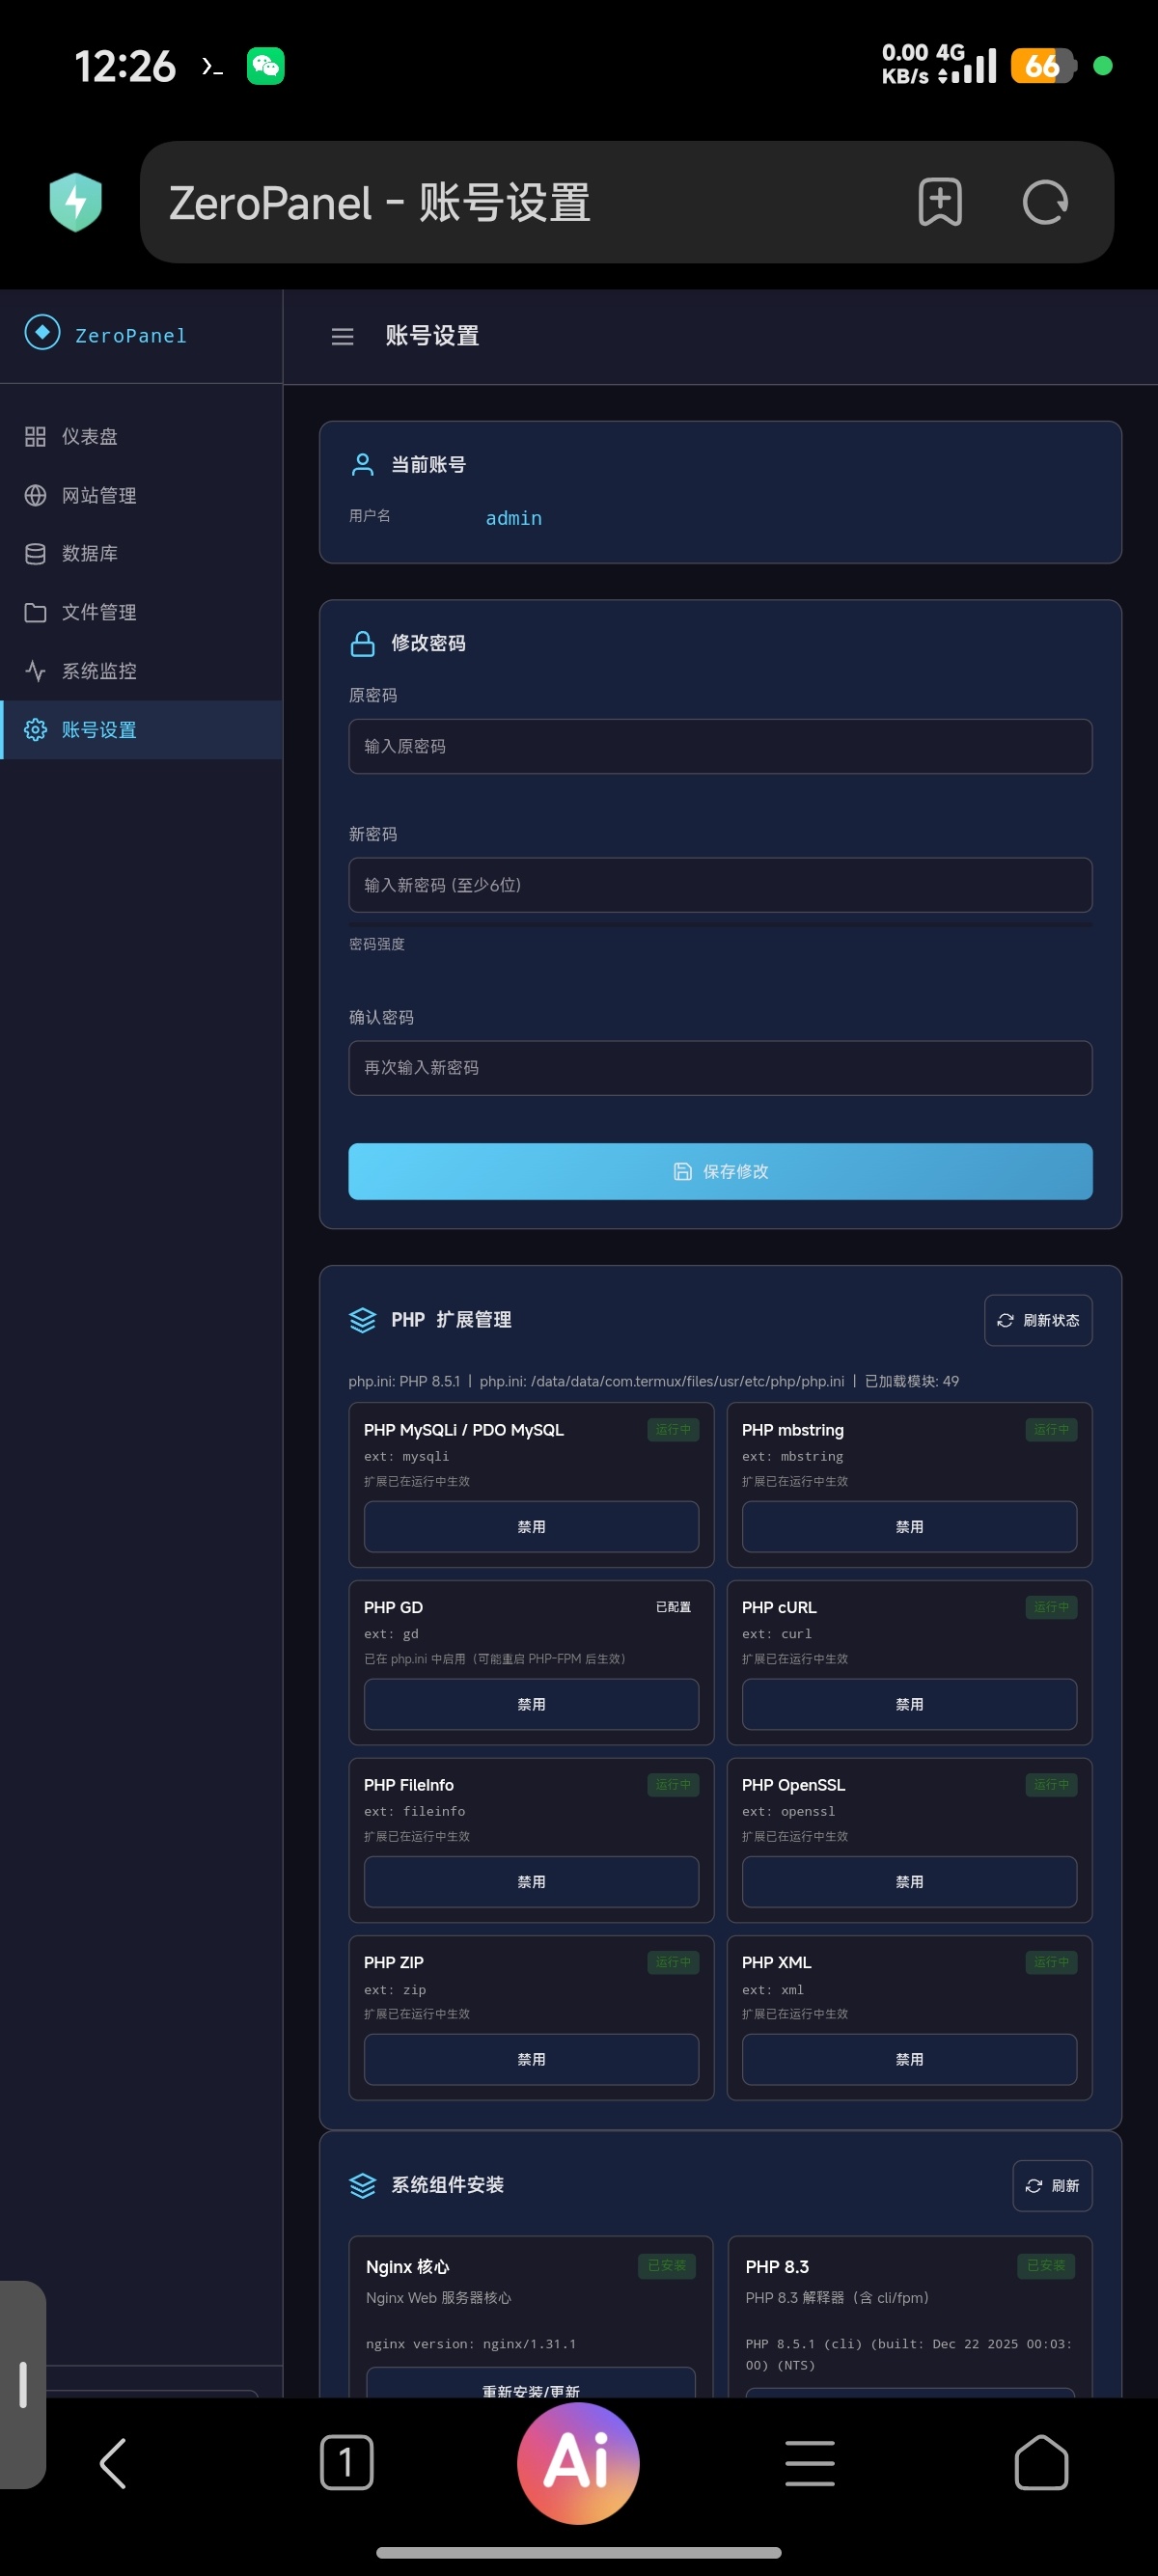Click layers icon beside PHP 扩展管理

point(362,1320)
